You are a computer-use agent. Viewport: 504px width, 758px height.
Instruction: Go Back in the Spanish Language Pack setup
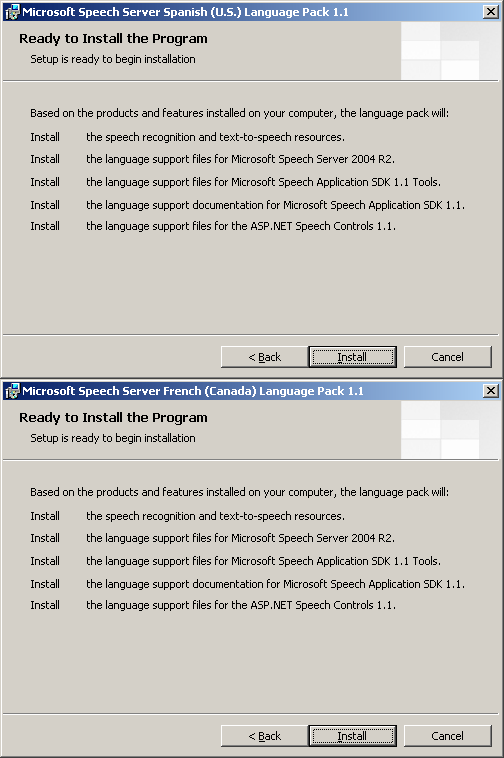pos(264,357)
